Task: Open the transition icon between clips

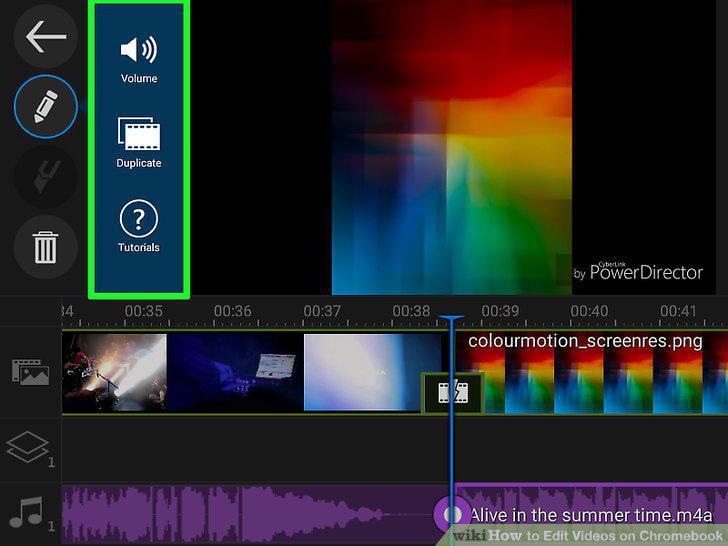Action: (x=453, y=393)
